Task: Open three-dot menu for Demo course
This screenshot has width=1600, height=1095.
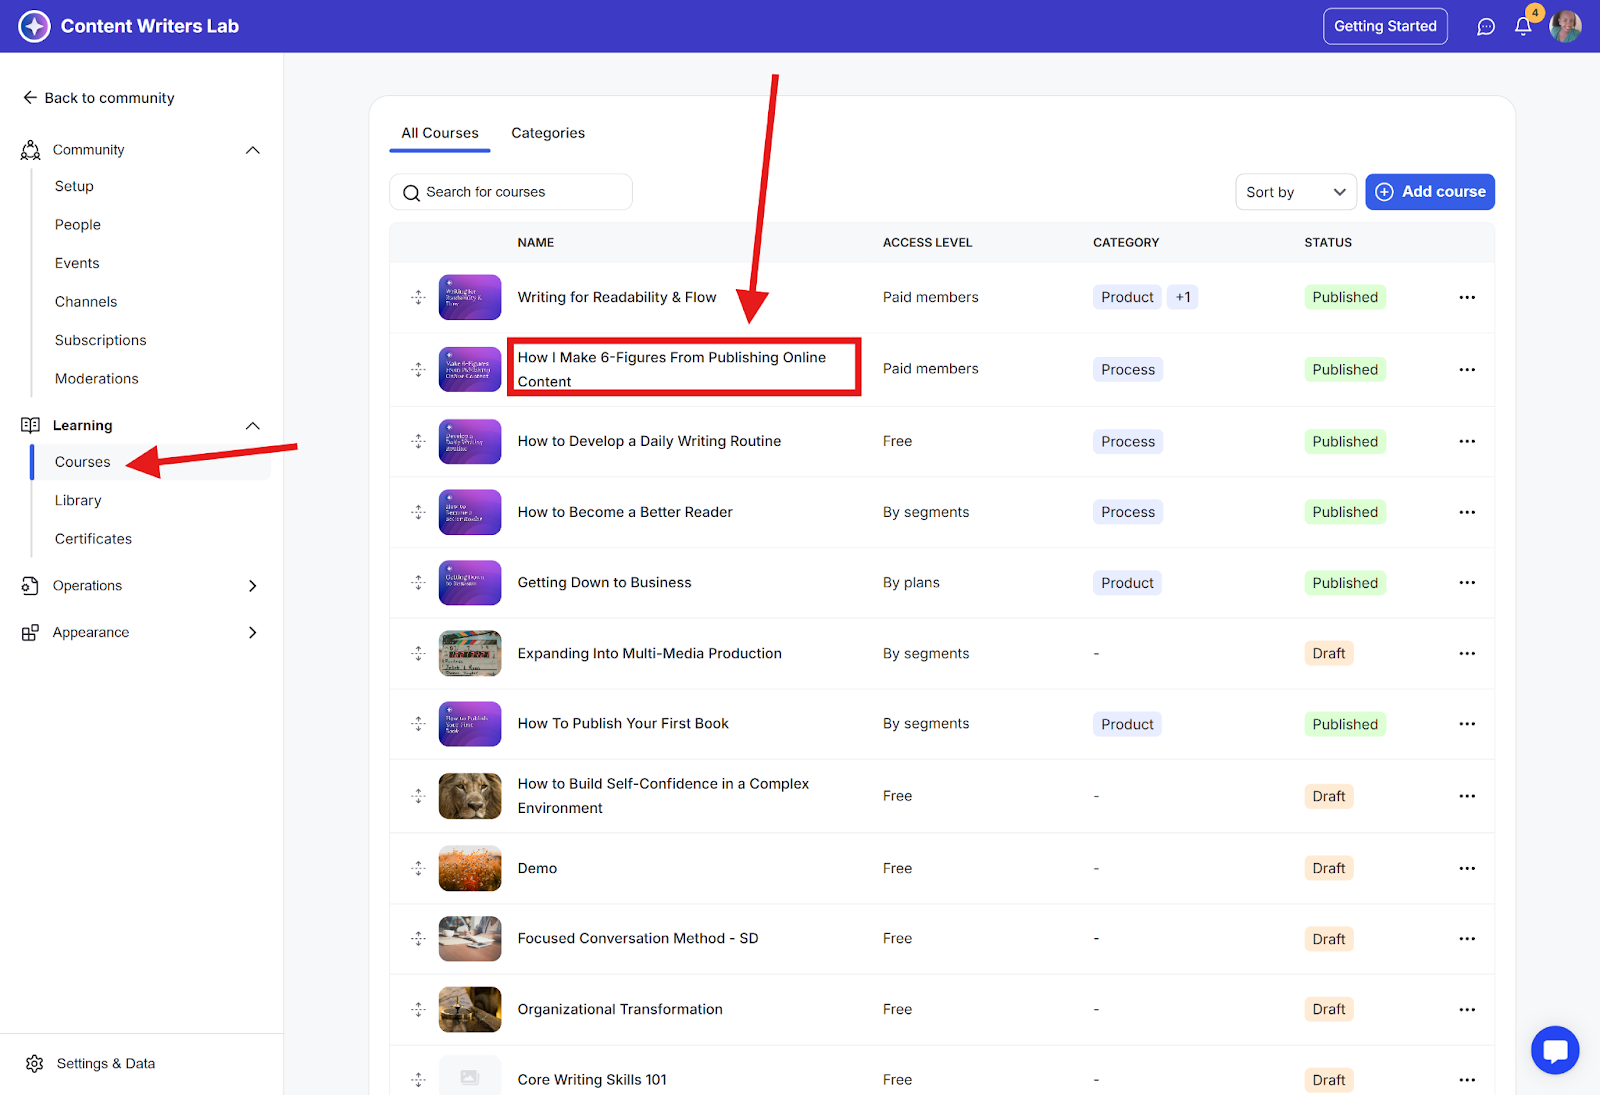Action: [x=1466, y=868]
